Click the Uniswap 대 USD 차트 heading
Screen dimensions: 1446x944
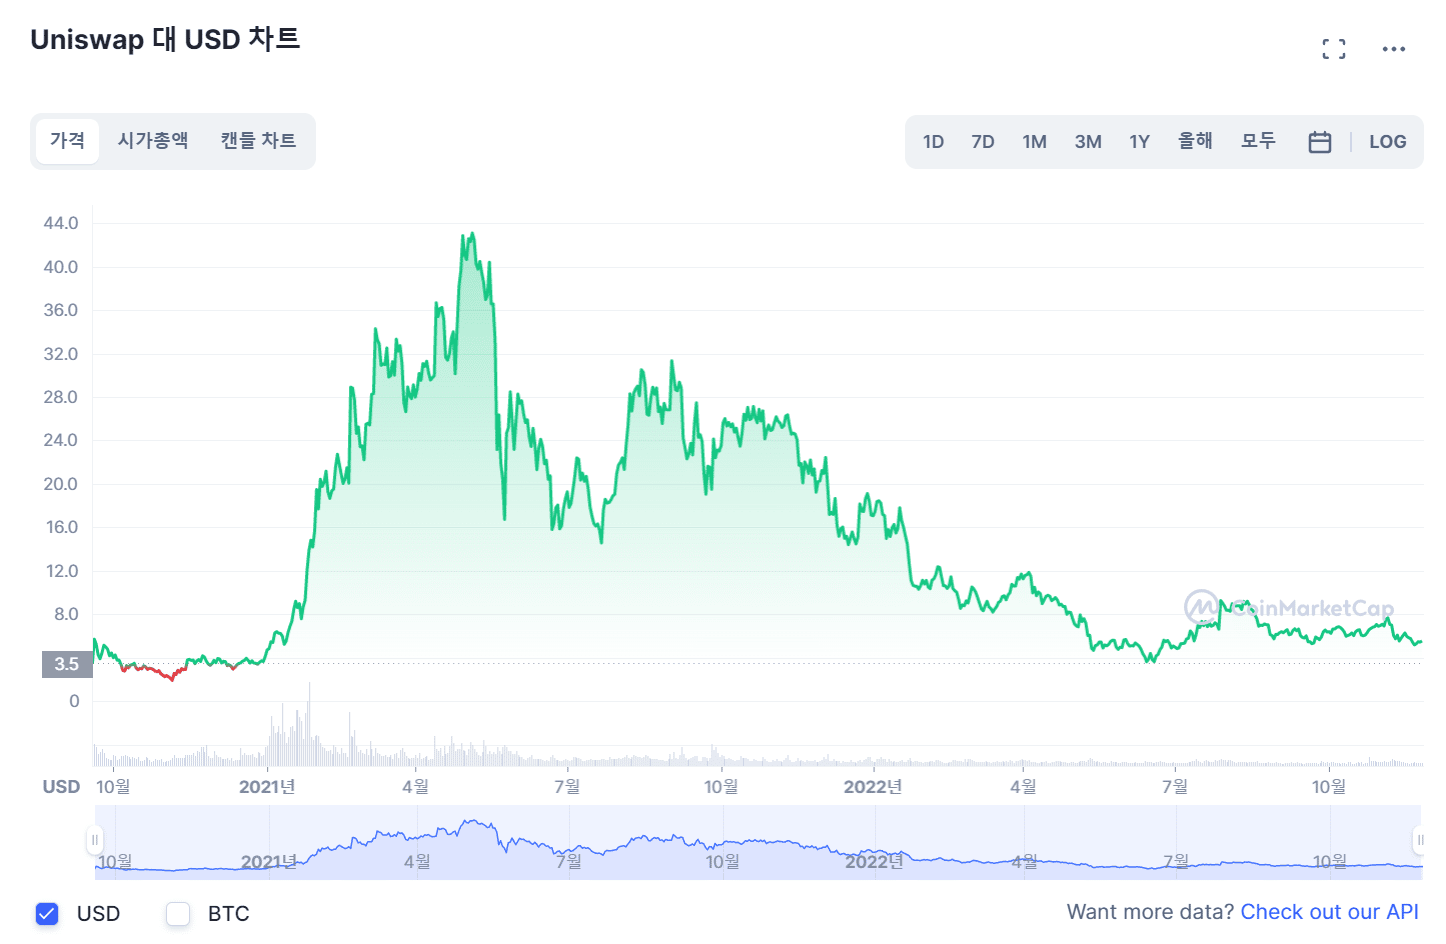click(x=165, y=39)
